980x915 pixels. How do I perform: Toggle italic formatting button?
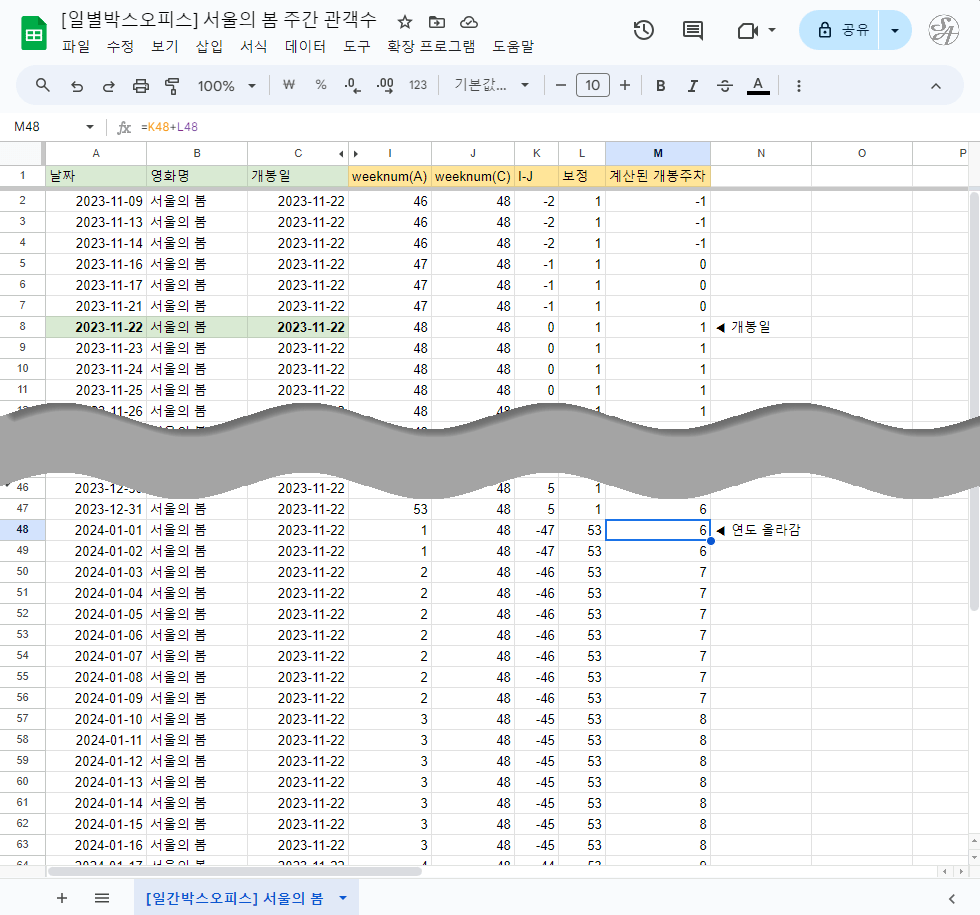point(692,86)
